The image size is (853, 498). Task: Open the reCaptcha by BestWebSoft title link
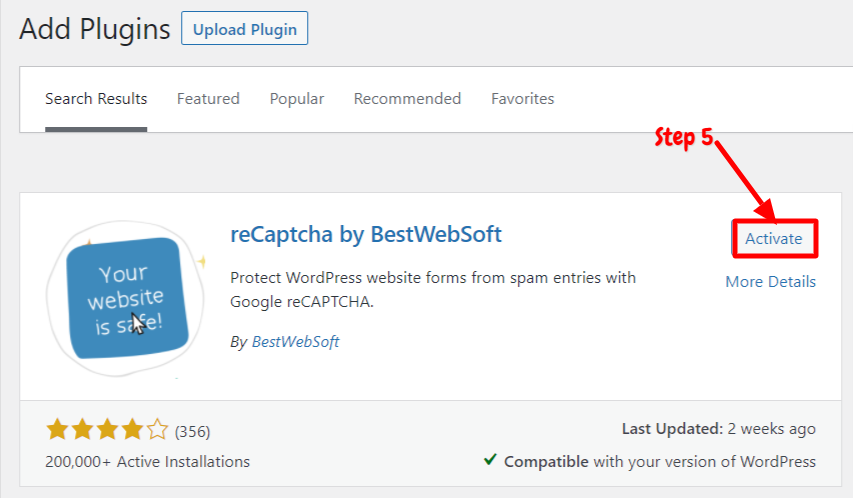pos(366,235)
